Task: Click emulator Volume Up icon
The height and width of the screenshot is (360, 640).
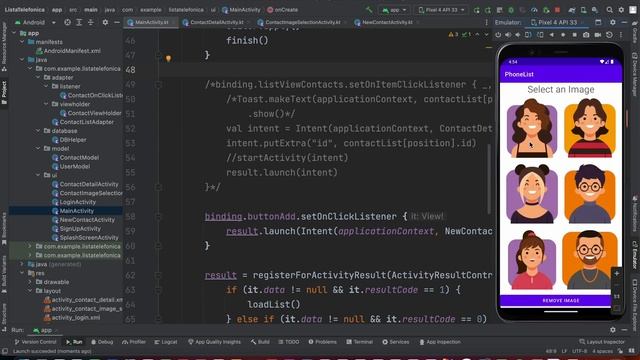Action: click(x=508, y=35)
